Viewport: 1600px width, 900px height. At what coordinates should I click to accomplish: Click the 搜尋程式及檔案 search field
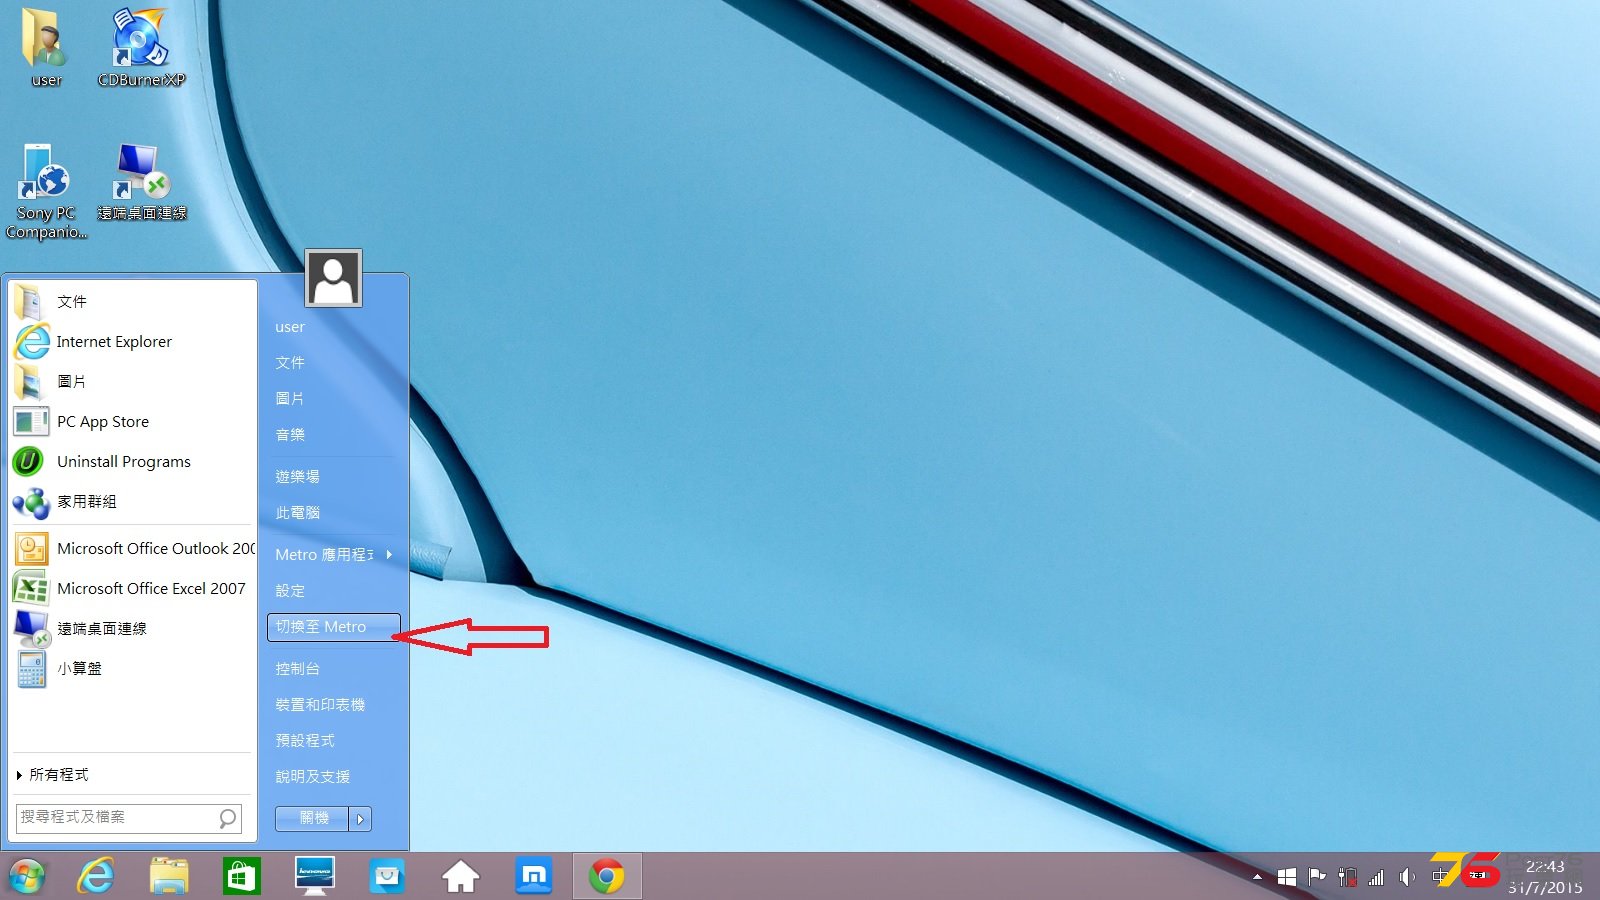[128, 818]
